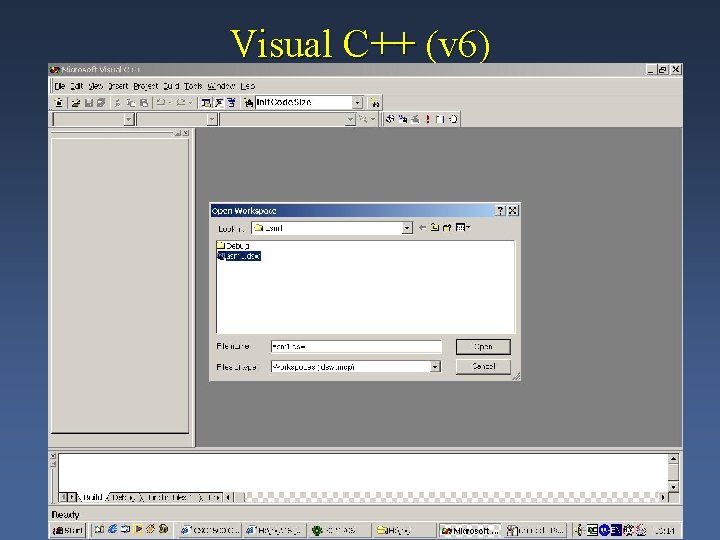
Task: Open the Help menu
Action: click(x=248, y=86)
